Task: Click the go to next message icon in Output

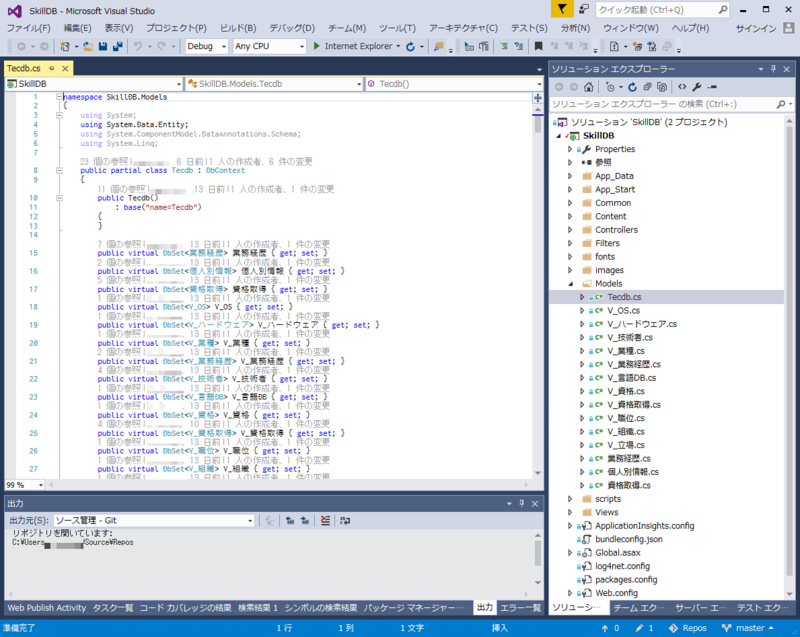Action: tap(305, 520)
